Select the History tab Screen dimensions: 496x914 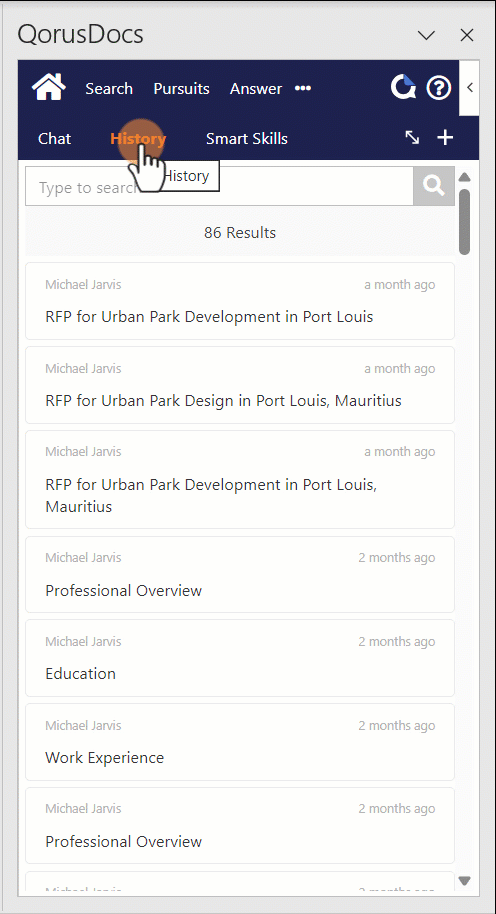138,139
